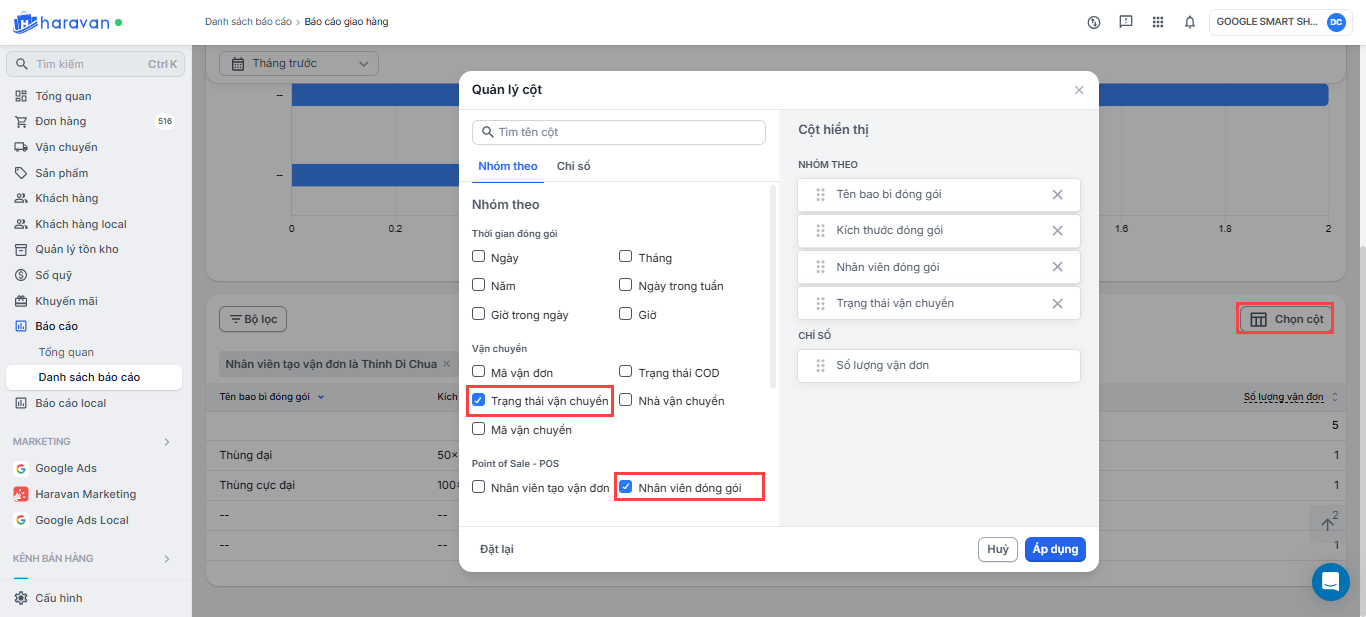Open Cấu hình settings in sidebar
The image size is (1366, 617).
point(58,598)
